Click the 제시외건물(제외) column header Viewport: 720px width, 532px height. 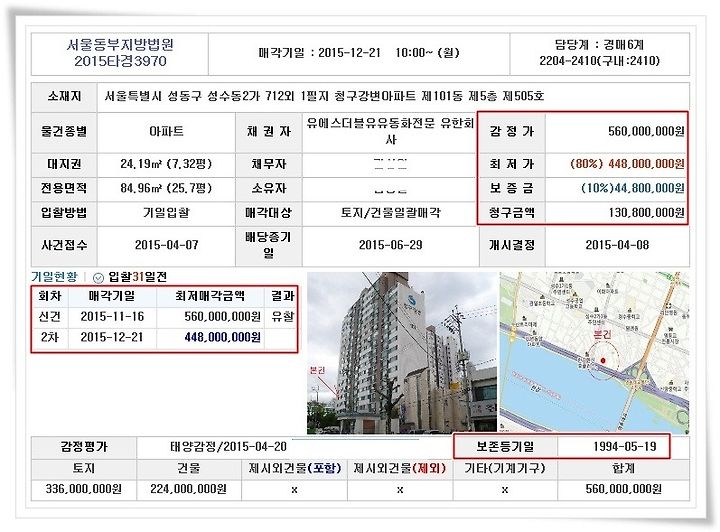coord(400,468)
